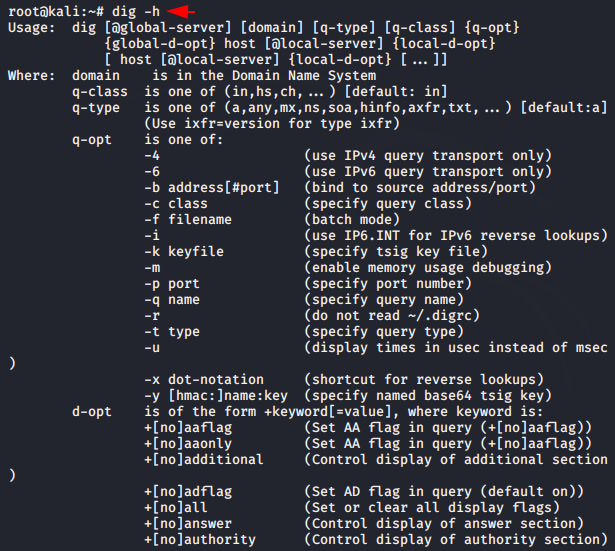Click the '-p port' option
This screenshot has height=551, width=615.
(172, 284)
